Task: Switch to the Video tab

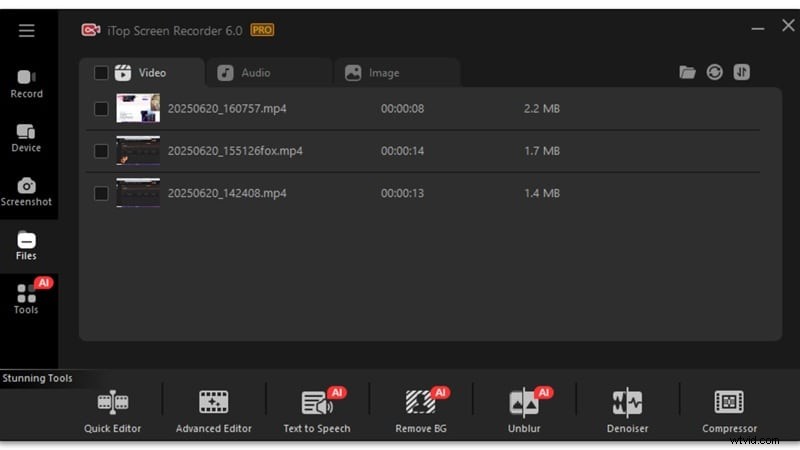Action: (142, 73)
